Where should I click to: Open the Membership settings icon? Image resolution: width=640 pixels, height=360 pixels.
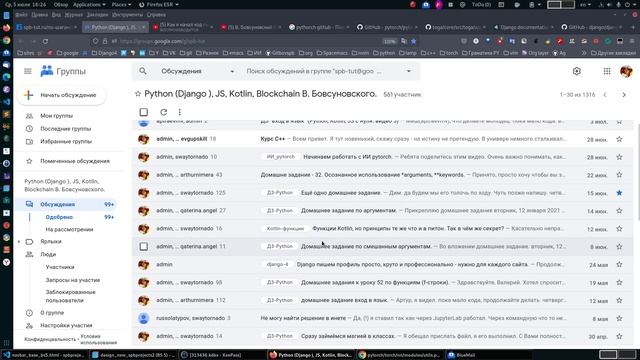pyautogui.click(x=29, y=326)
